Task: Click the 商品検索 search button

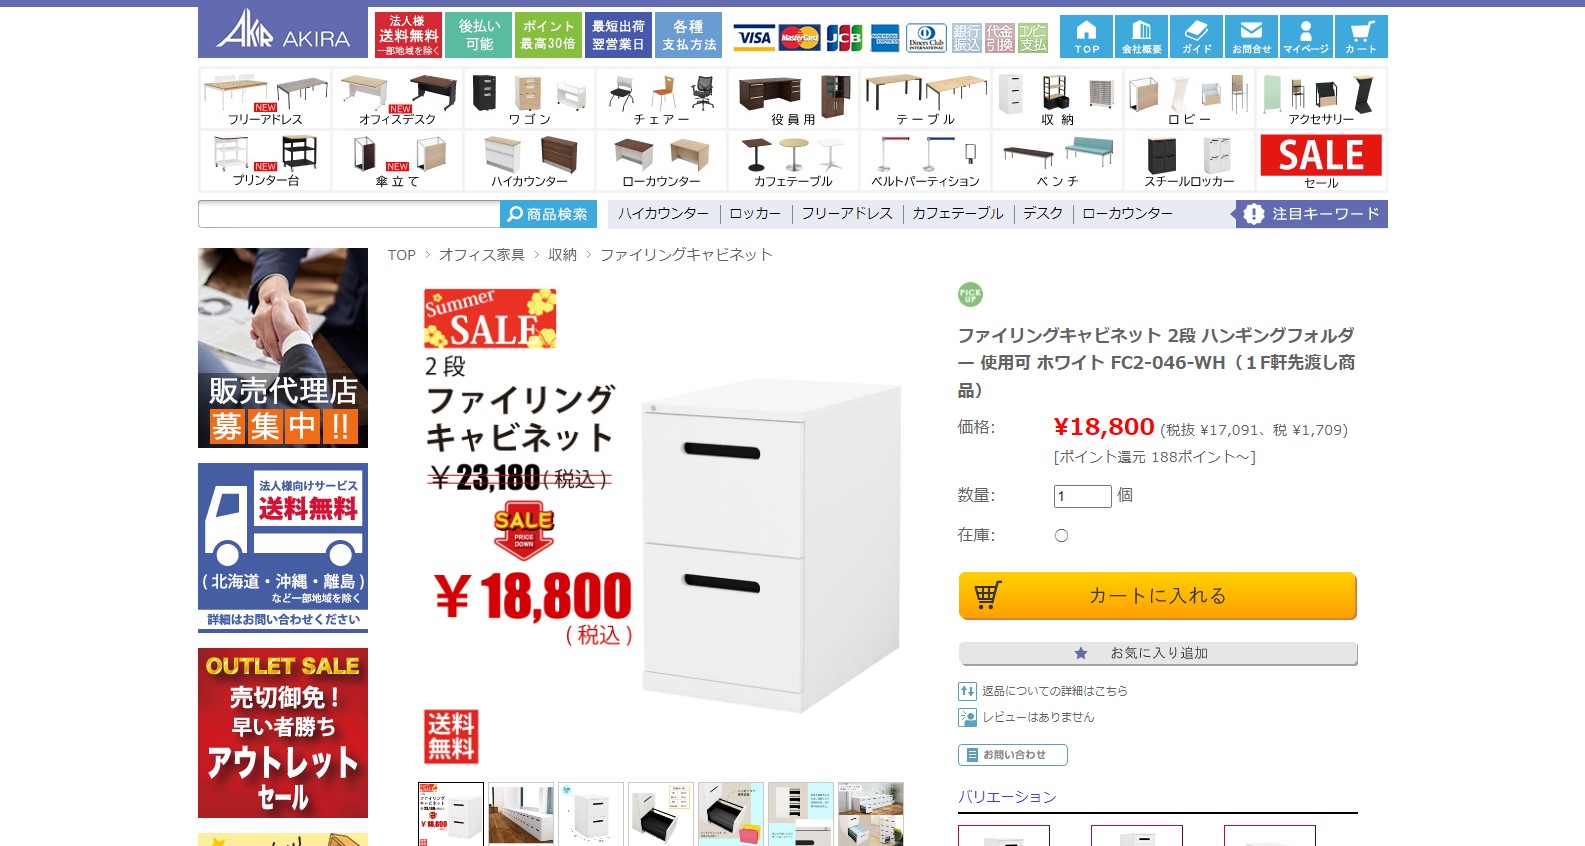Action: click(548, 214)
